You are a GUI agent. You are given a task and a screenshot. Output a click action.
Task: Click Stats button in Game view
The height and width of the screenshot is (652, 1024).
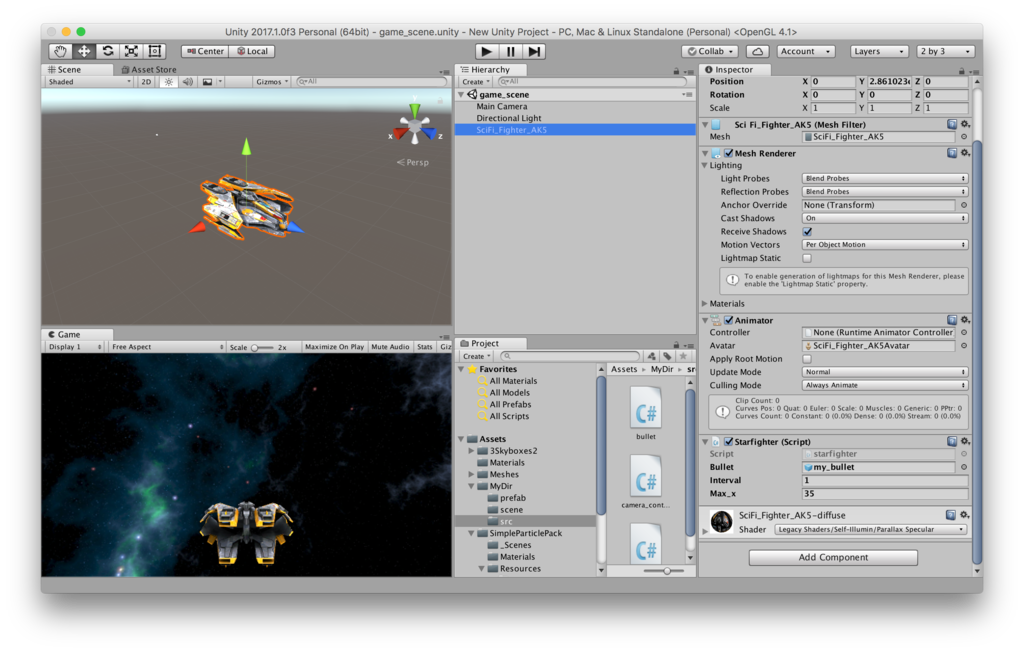(x=424, y=347)
